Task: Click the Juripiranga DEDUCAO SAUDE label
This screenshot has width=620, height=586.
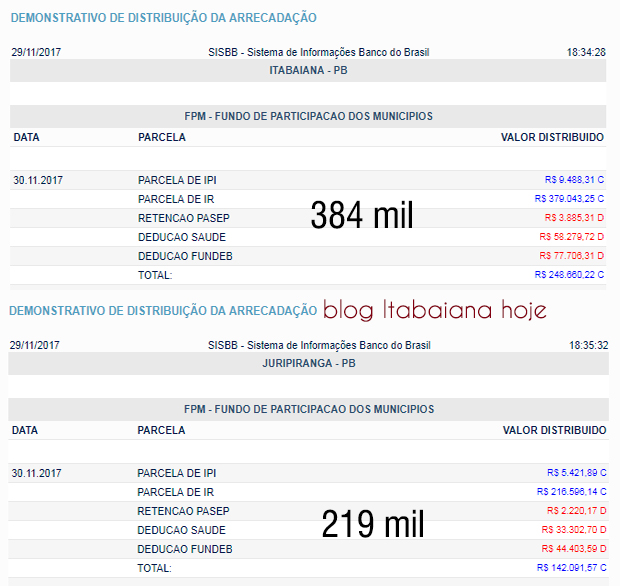Action: click(x=181, y=530)
